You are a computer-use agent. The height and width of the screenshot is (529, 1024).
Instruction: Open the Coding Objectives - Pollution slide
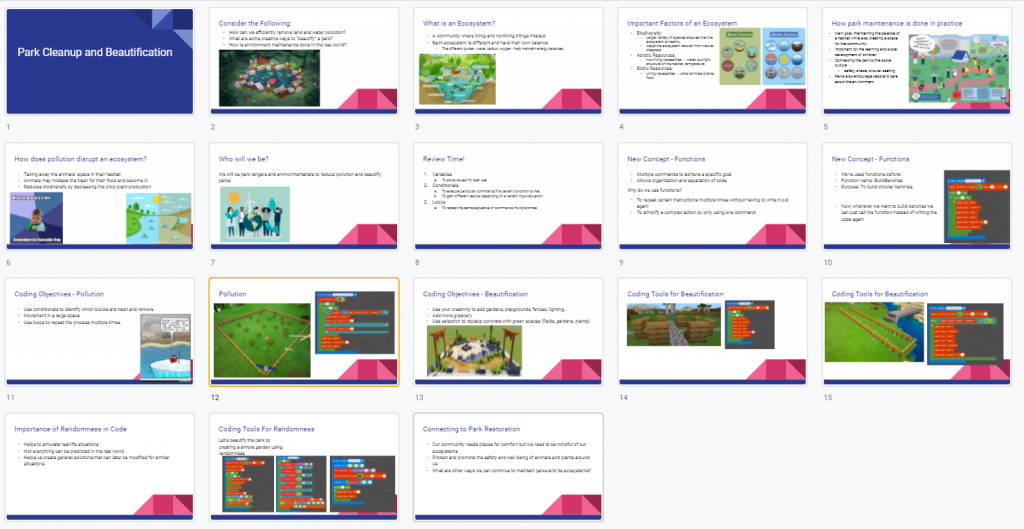(100, 332)
